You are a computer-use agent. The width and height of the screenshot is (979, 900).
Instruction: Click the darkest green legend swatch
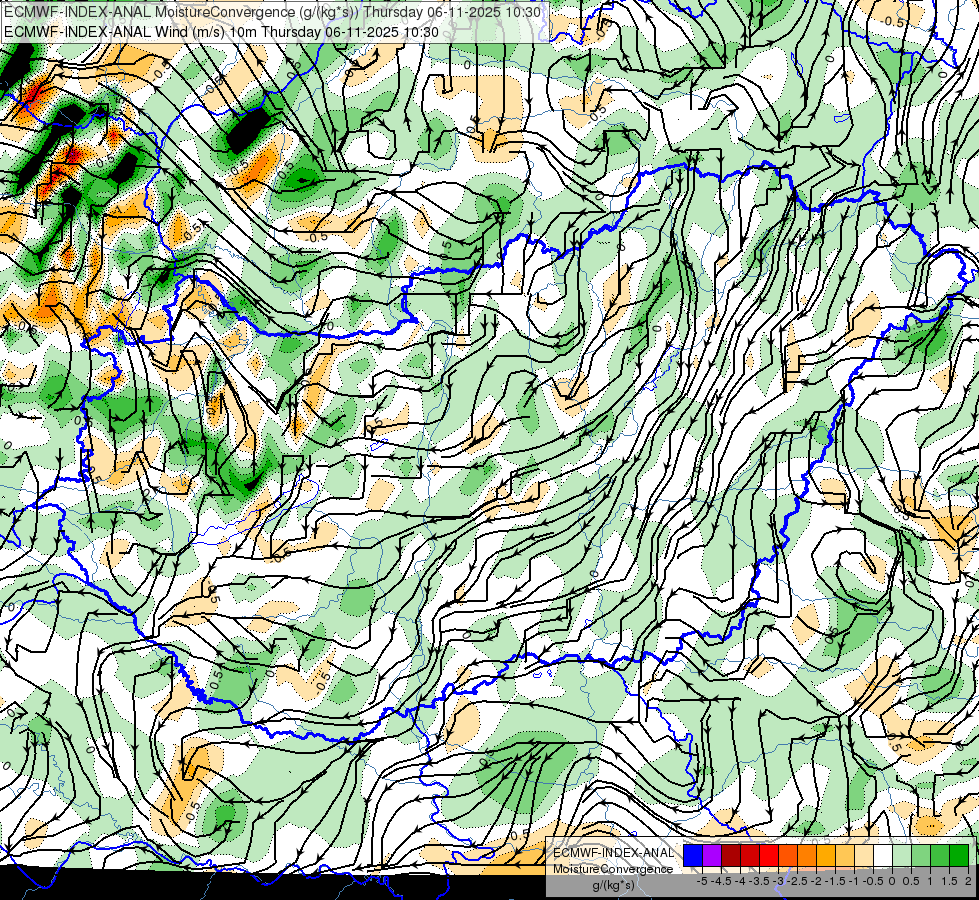click(x=959, y=856)
